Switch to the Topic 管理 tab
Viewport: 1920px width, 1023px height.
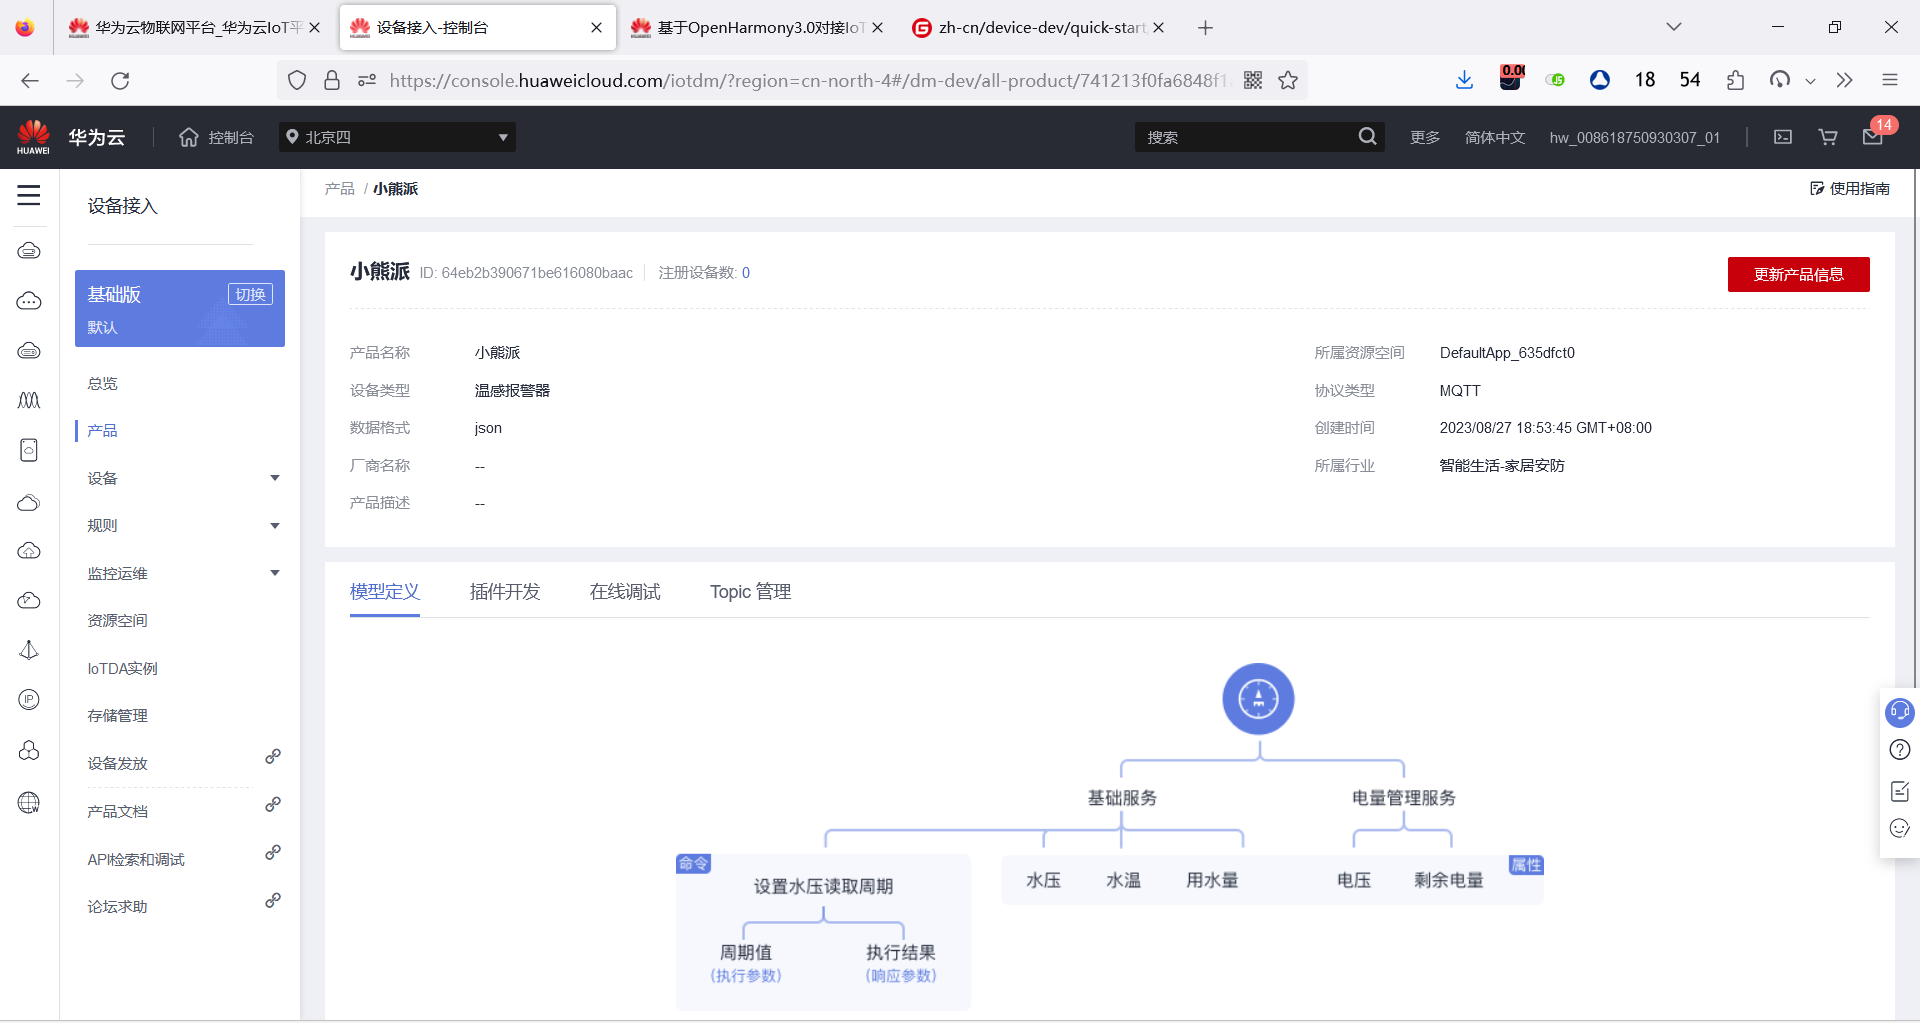click(x=749, y=591)
